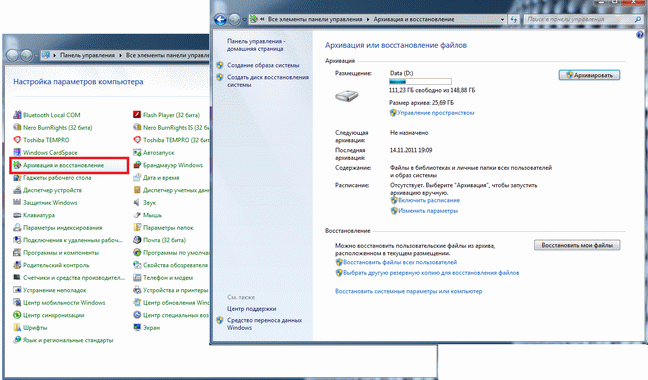Open Брандмауэр Windows icon

[x=137, y=165]
